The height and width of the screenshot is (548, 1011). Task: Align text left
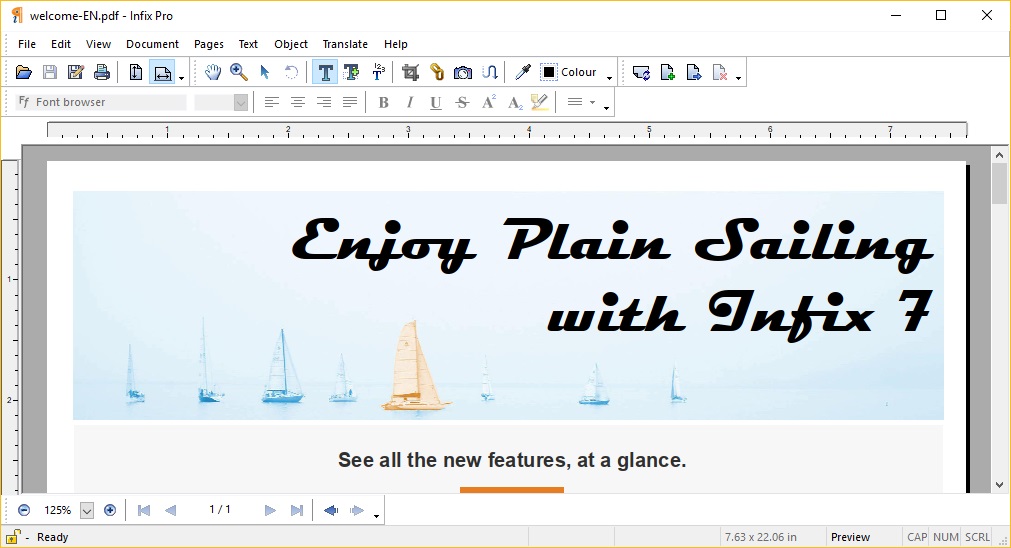point(271,102)
